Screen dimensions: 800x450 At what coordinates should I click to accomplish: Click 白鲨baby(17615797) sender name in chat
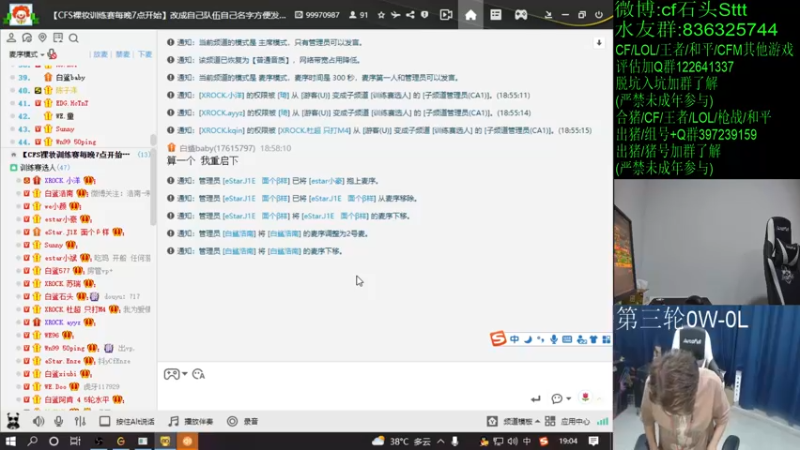tap(217, 148)
